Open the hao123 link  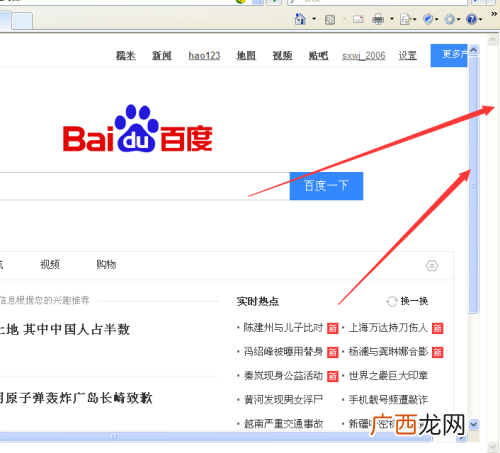click(204, 55)
